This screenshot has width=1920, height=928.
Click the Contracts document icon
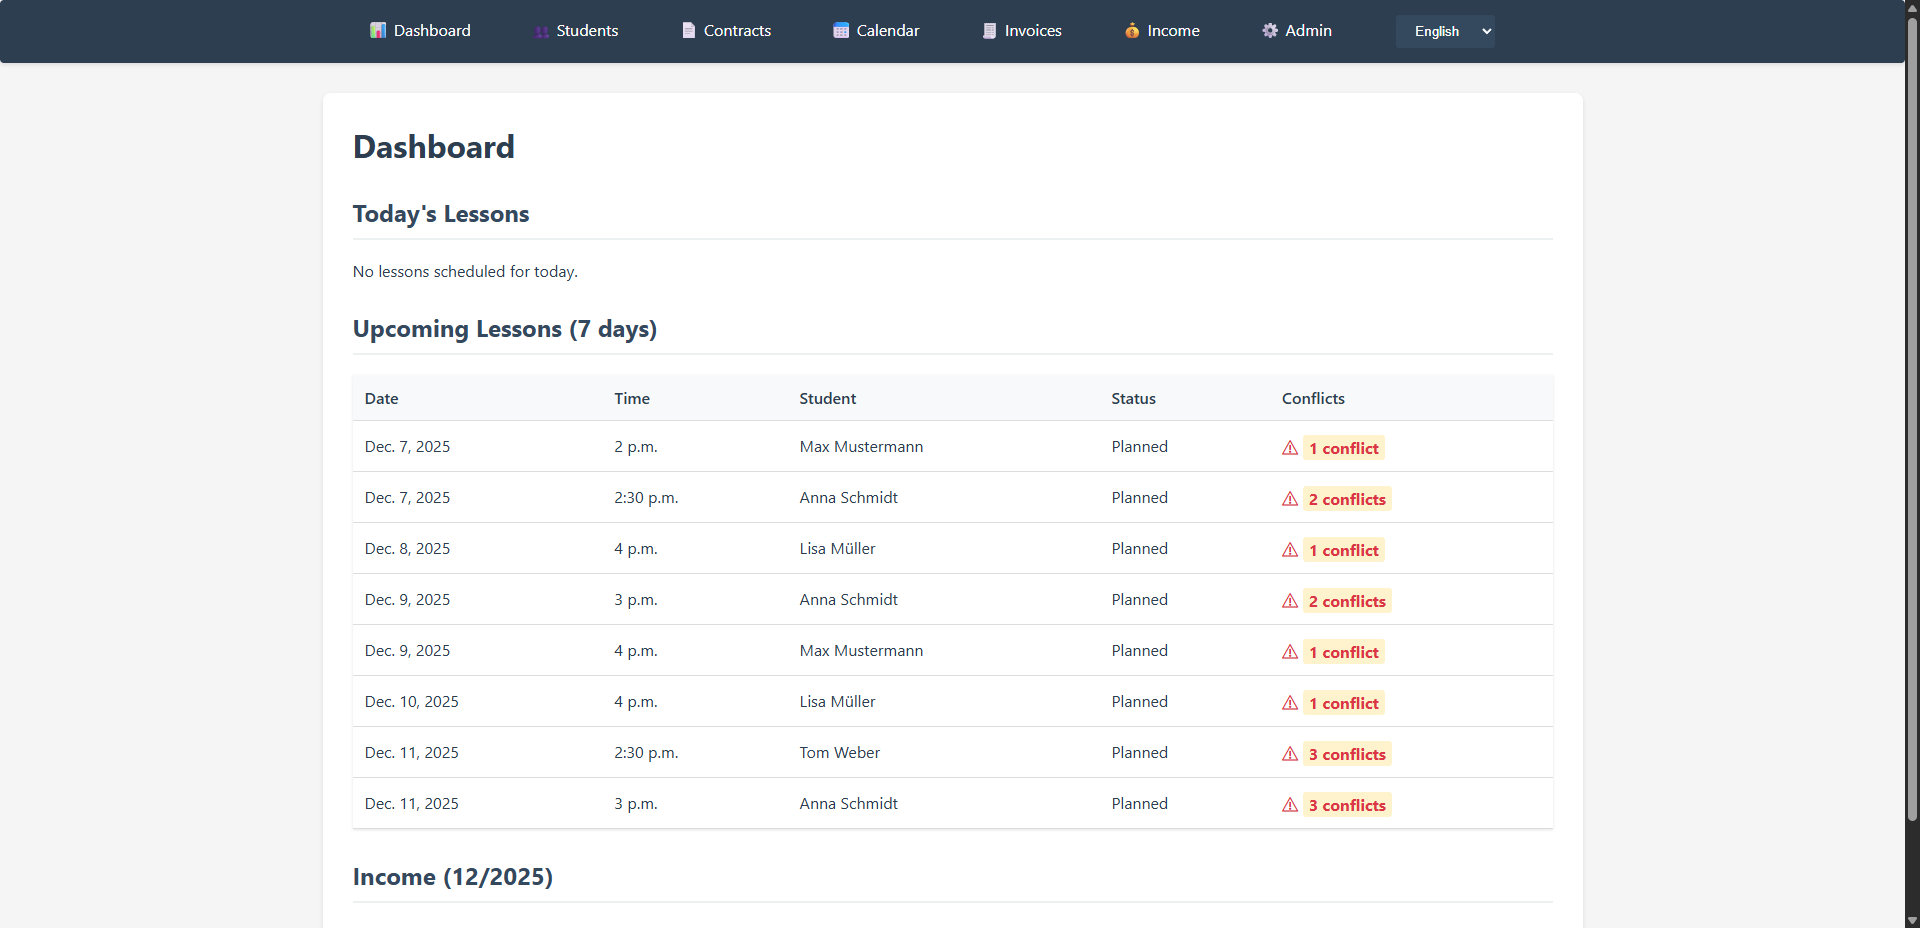[687, 30]
